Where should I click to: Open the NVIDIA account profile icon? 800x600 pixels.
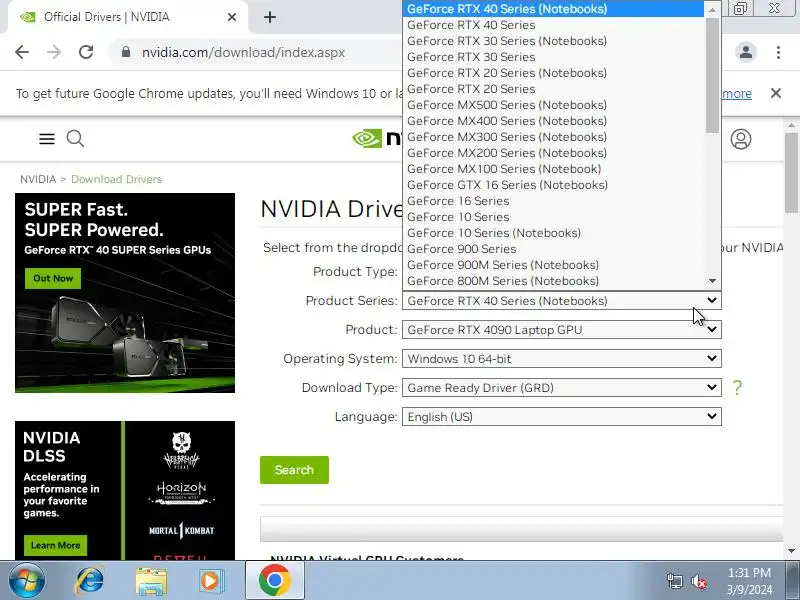pos(741,139)
